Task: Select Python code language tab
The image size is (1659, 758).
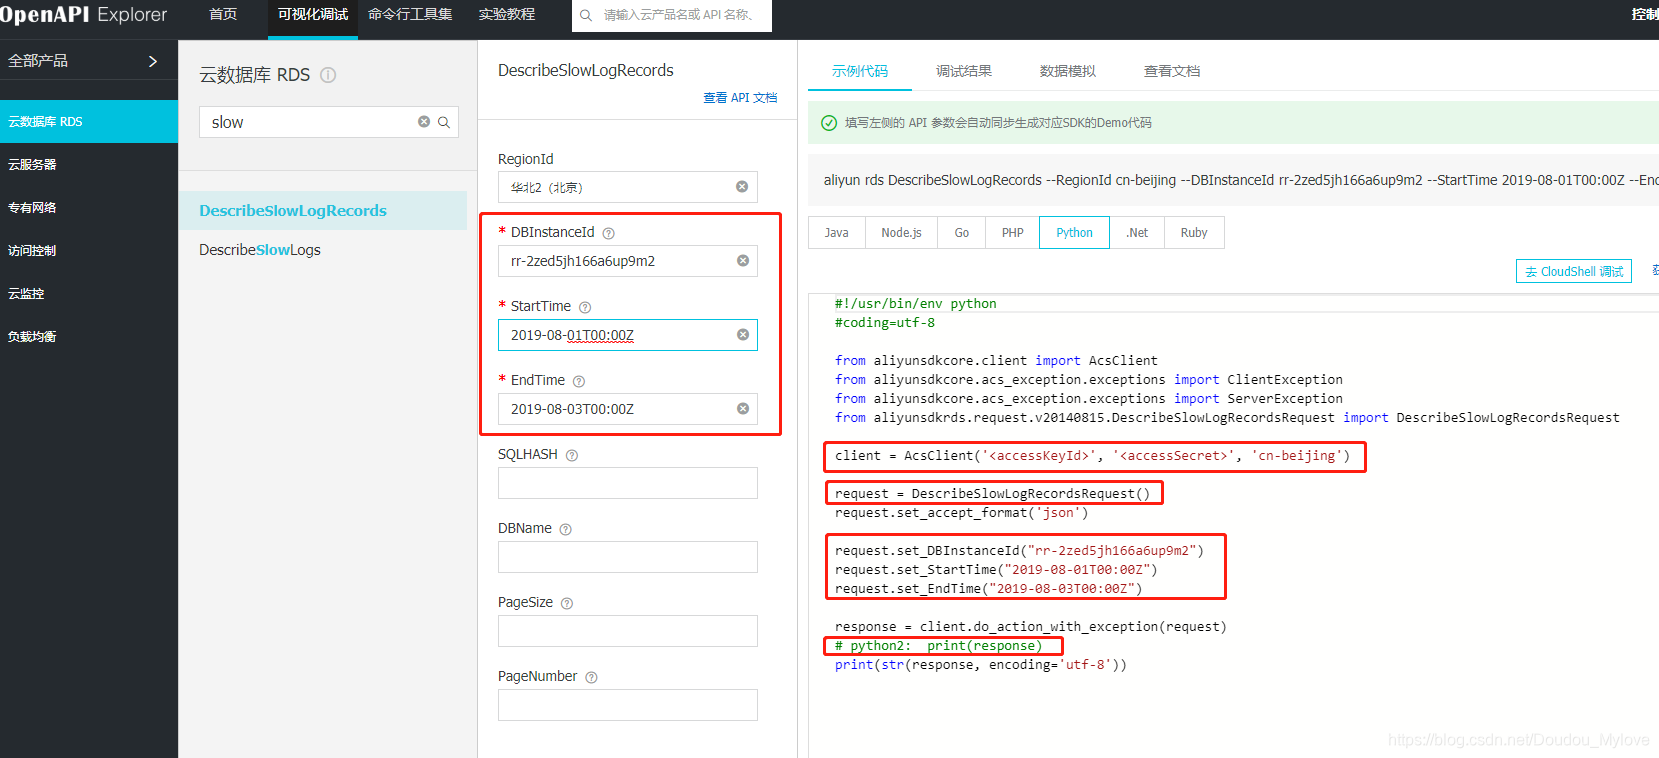Action: tap(1075, 232)
